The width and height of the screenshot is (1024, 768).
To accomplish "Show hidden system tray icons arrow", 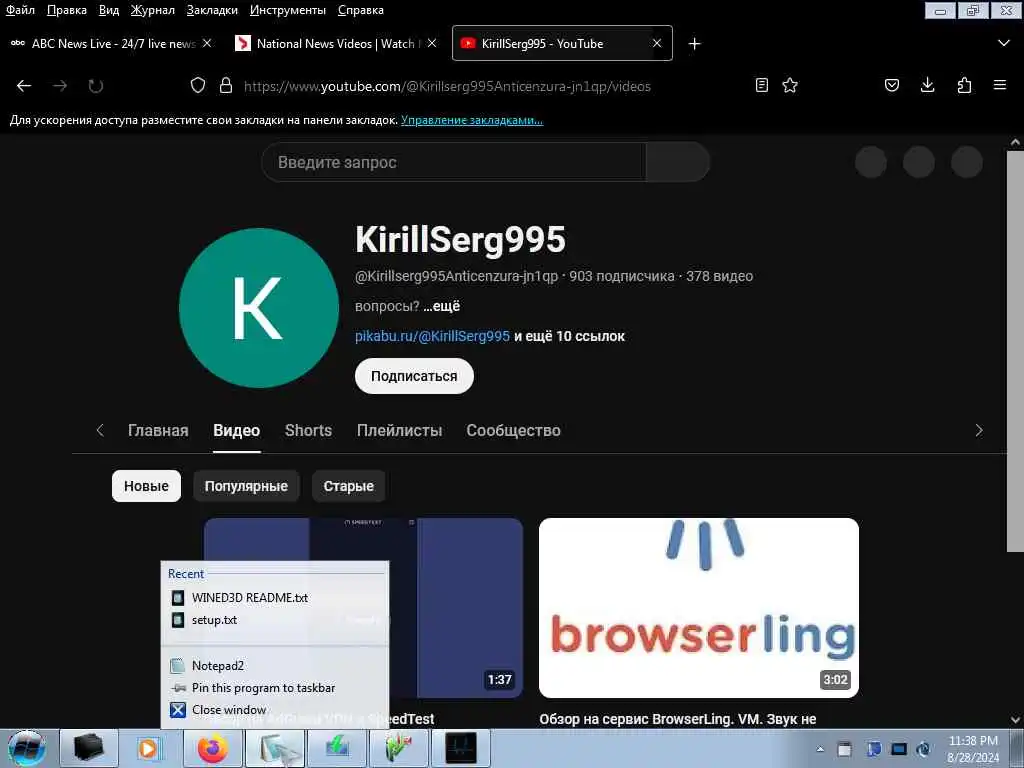I will click(x=820, y=749).
